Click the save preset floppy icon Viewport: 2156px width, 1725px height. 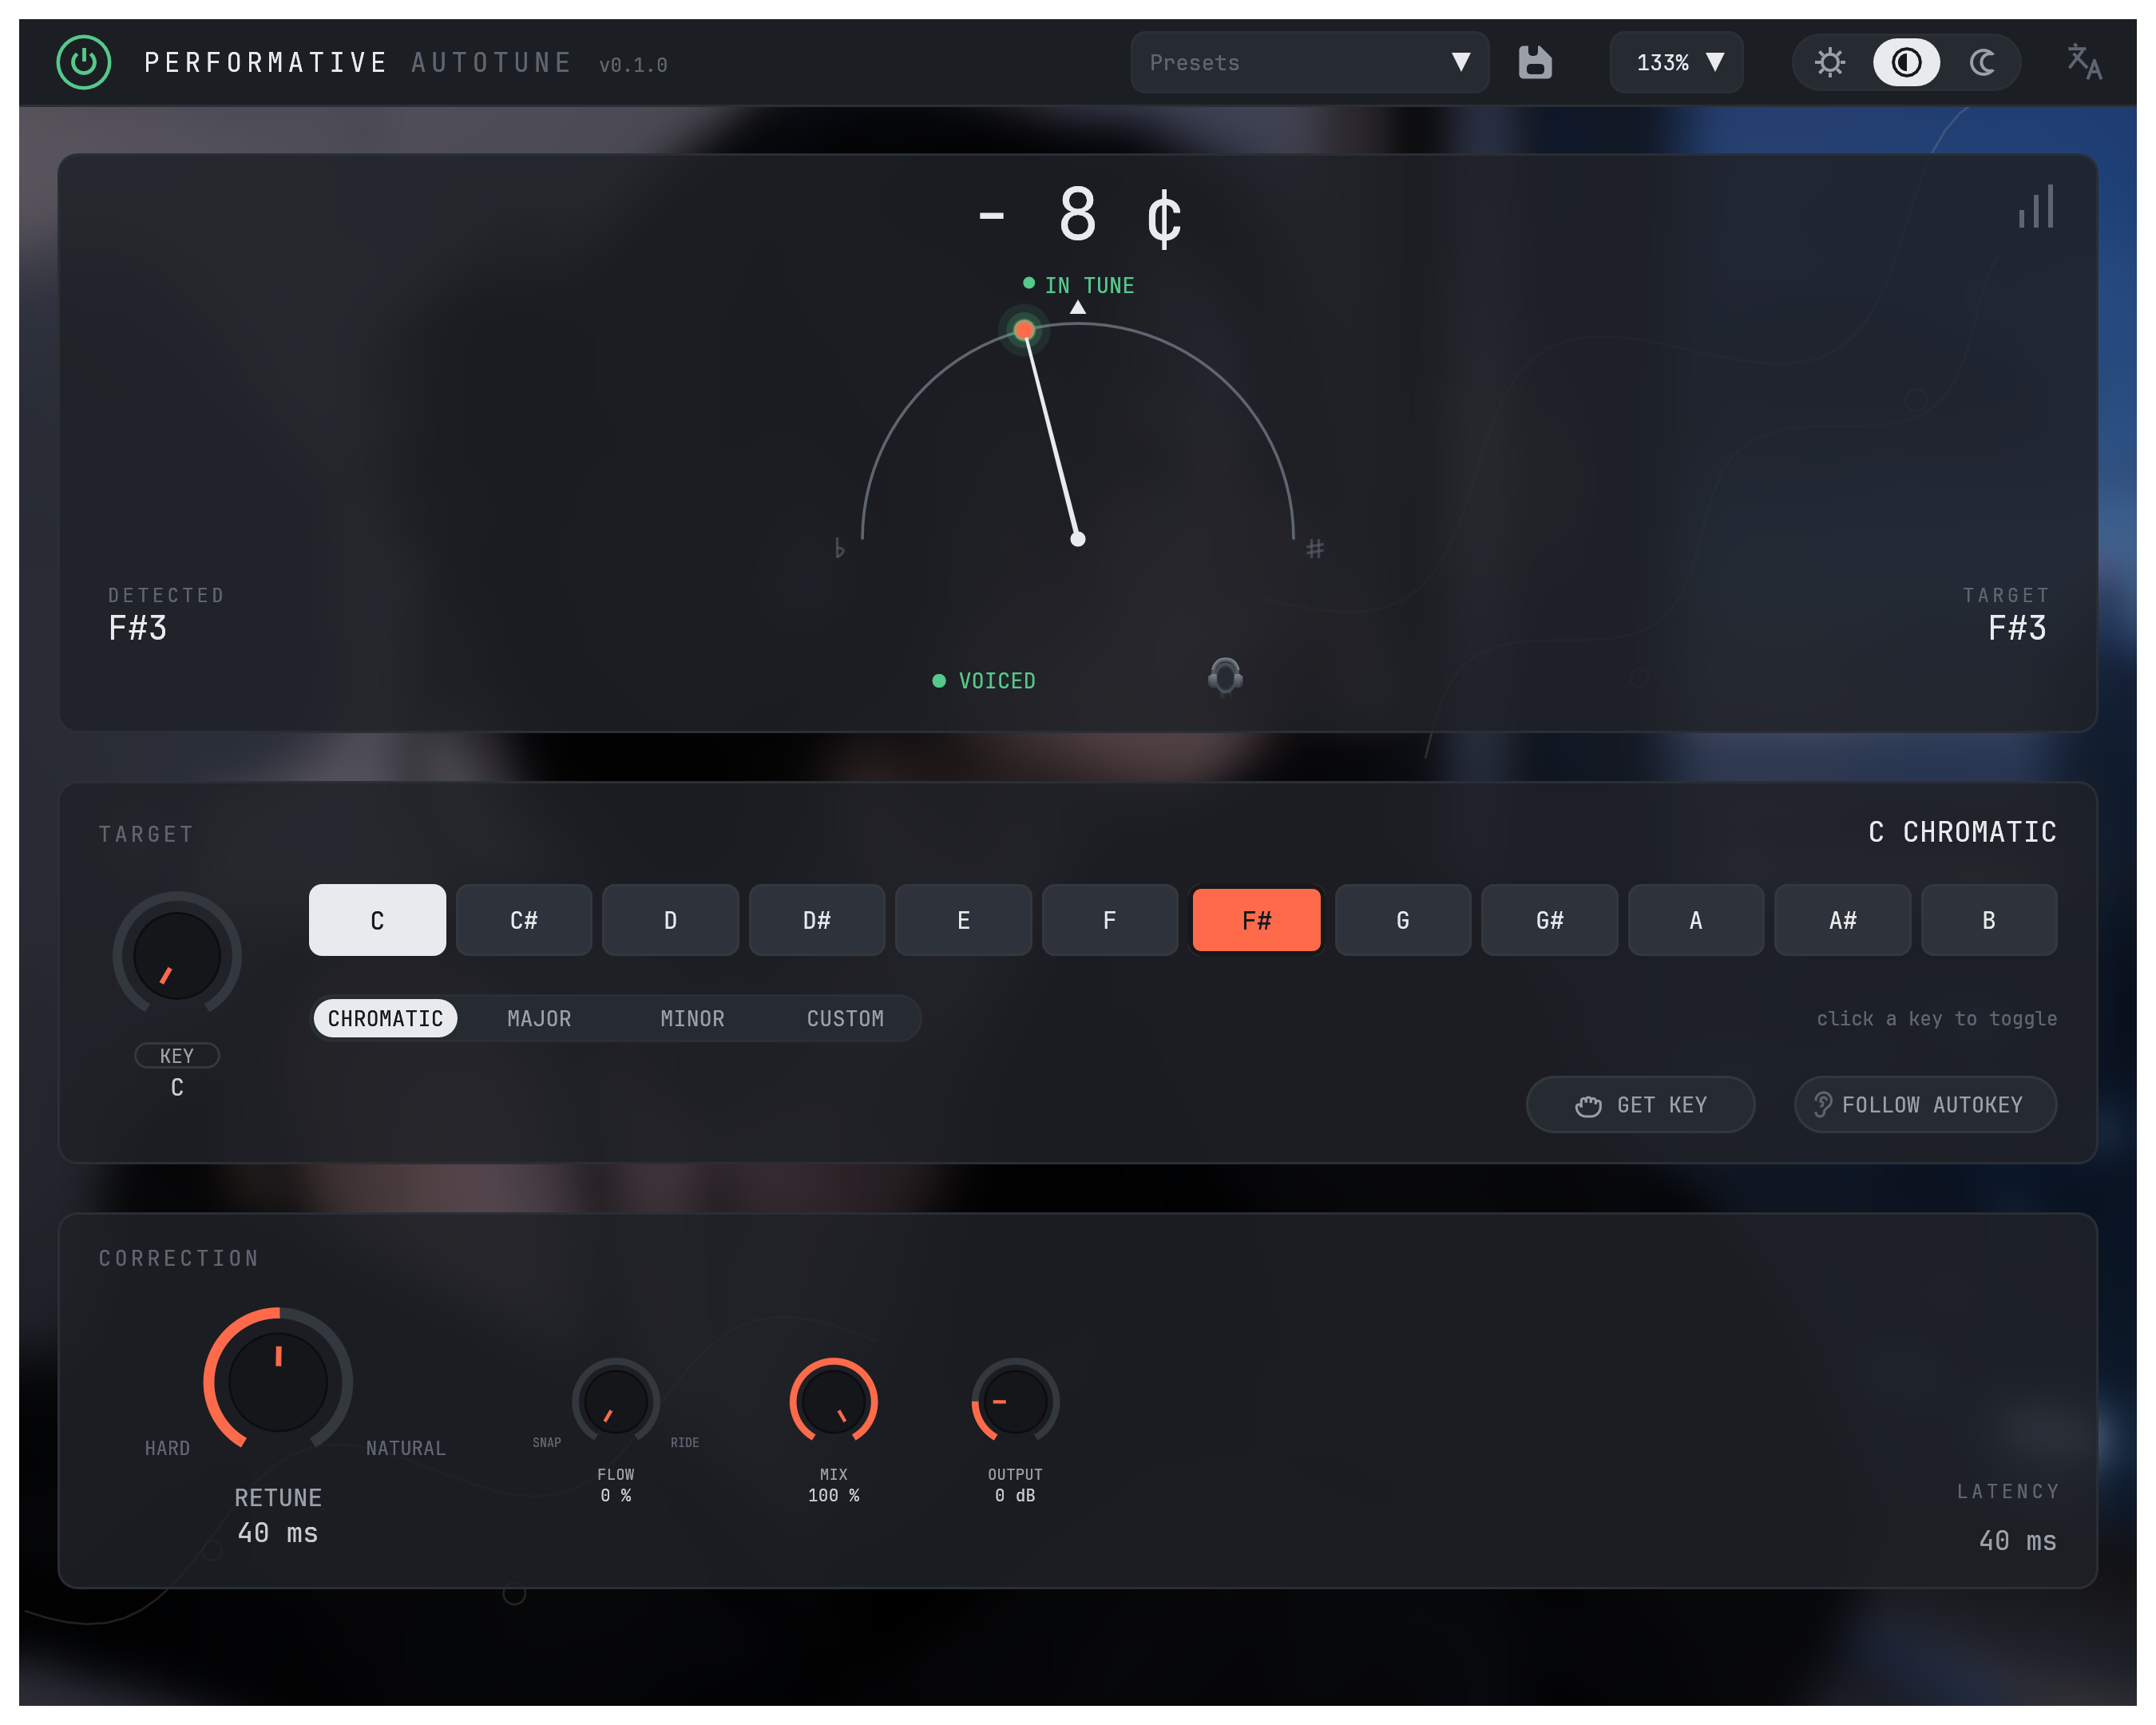(x=1535, y=62)
